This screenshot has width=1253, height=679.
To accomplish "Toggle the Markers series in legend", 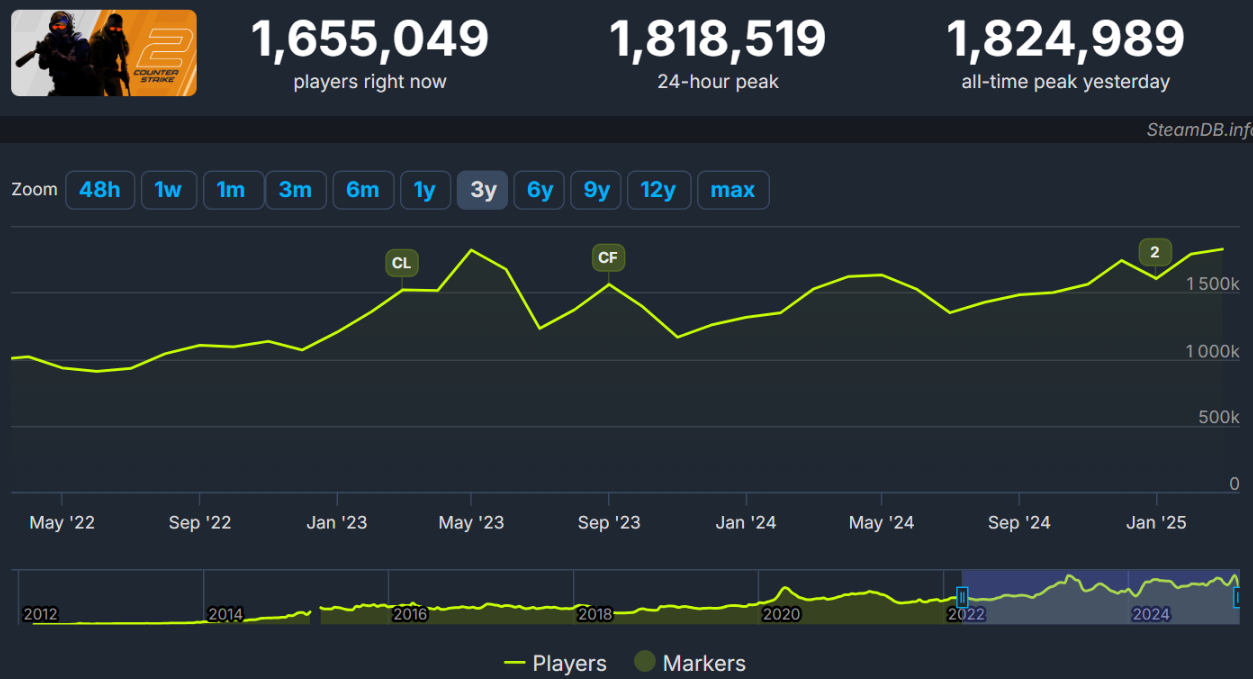I will click(x=690, y=663).
